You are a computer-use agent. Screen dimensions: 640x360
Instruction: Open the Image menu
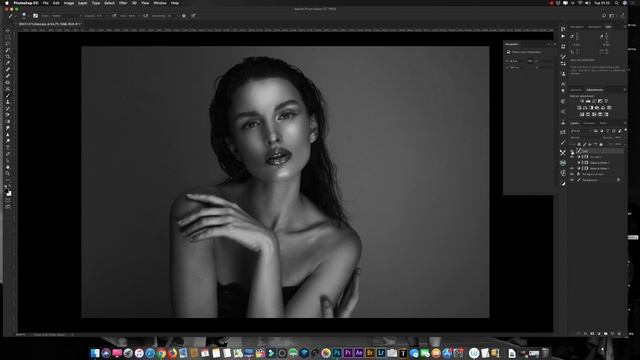69,3
